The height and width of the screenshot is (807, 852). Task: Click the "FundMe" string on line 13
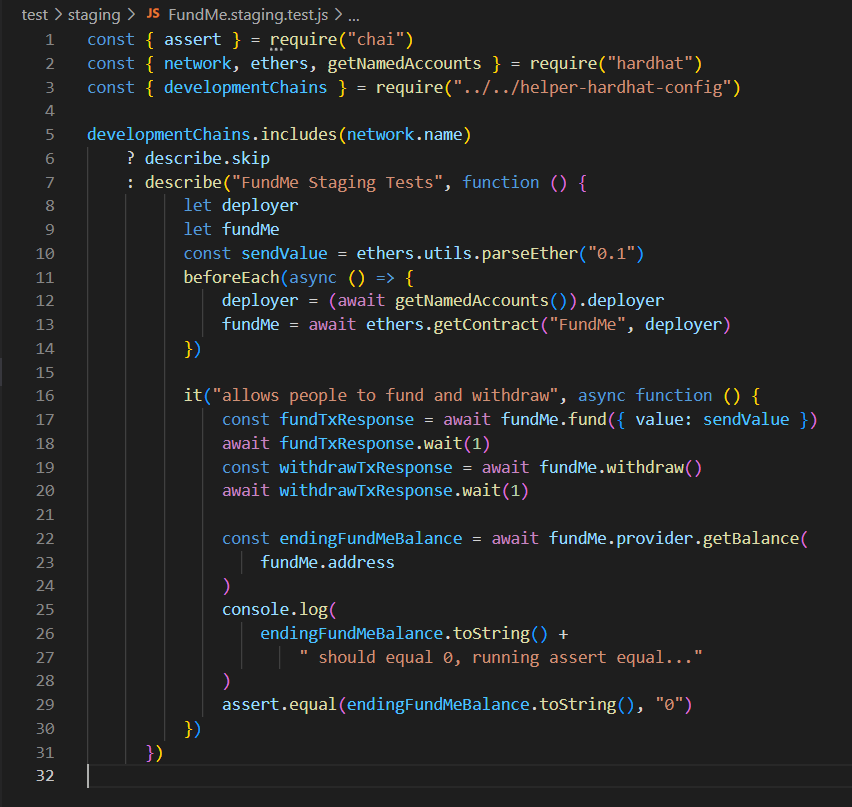tap(587, 324)
